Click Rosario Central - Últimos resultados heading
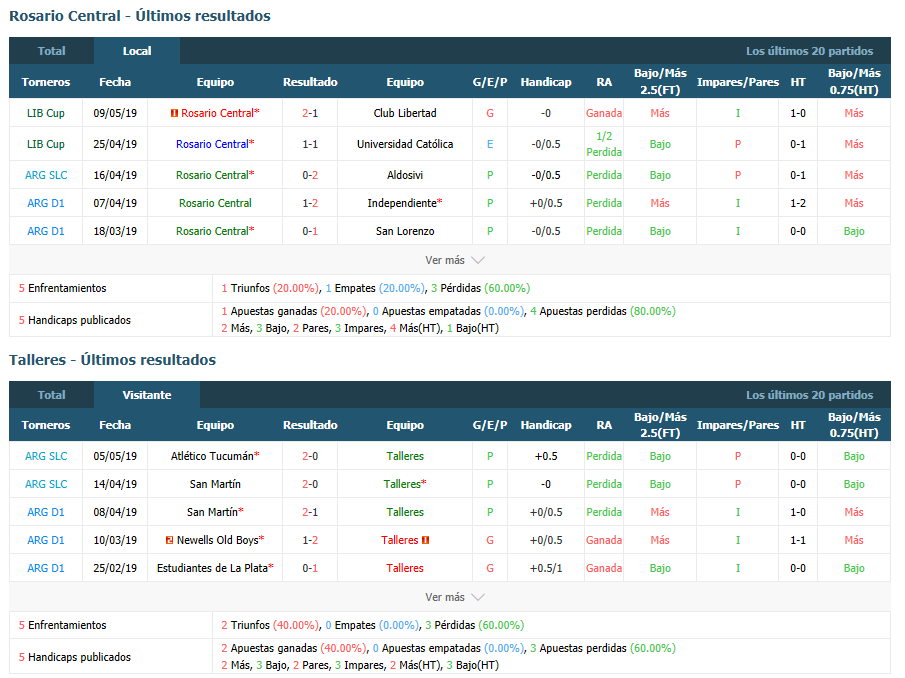 140,16
